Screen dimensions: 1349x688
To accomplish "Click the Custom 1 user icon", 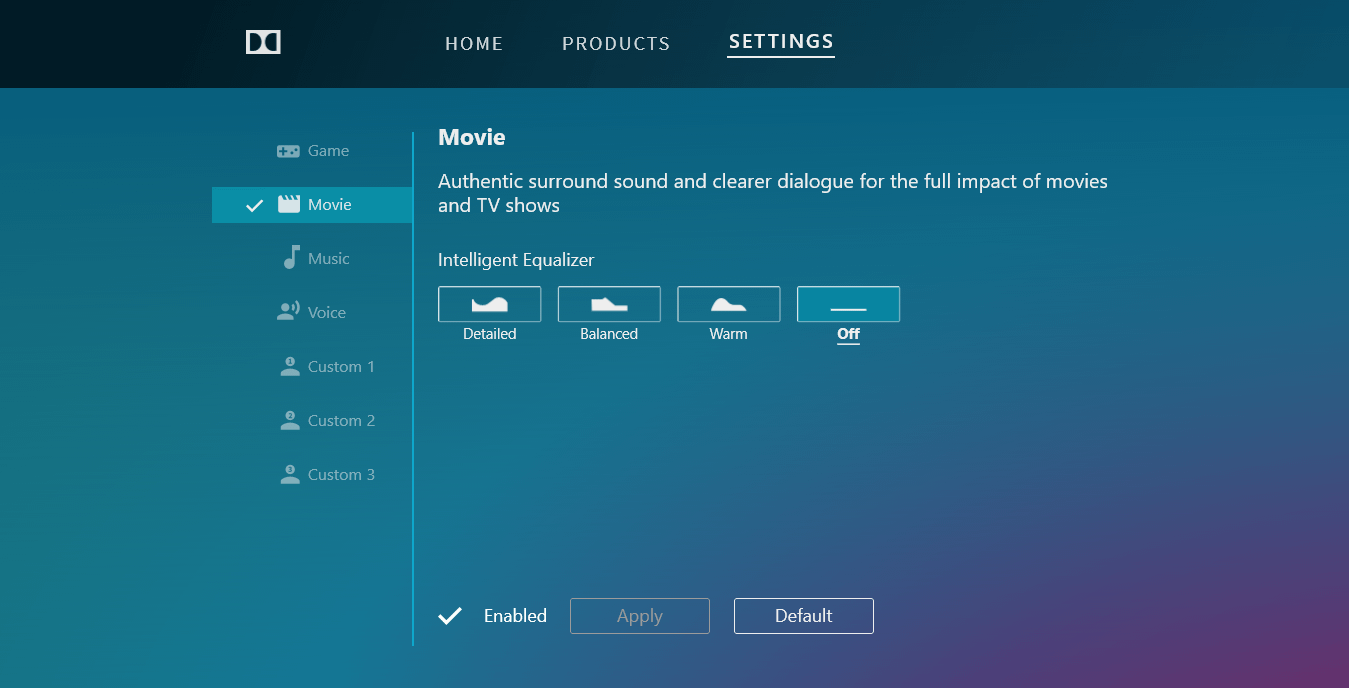I will tap(290, 366).
